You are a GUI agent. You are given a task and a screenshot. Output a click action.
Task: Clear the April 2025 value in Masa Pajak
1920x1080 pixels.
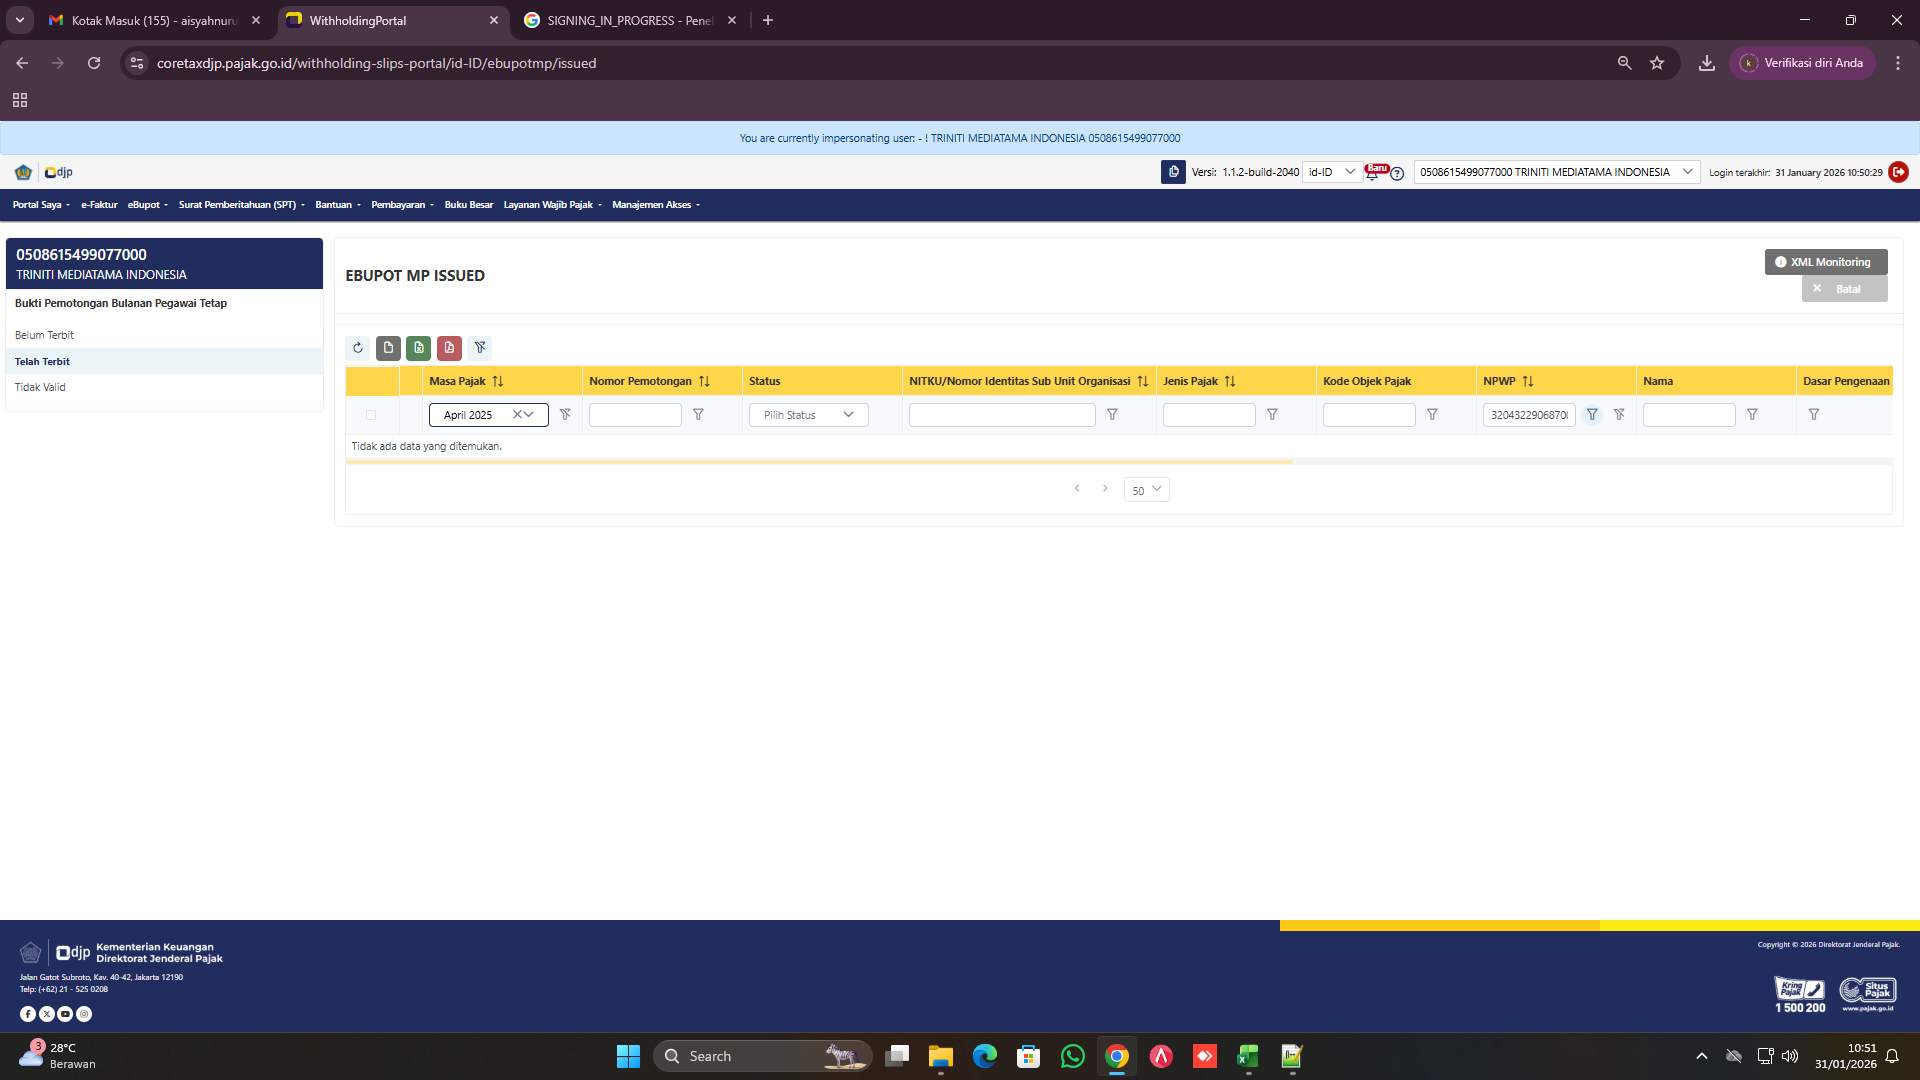pyautogui.click(x=517, y=414)
